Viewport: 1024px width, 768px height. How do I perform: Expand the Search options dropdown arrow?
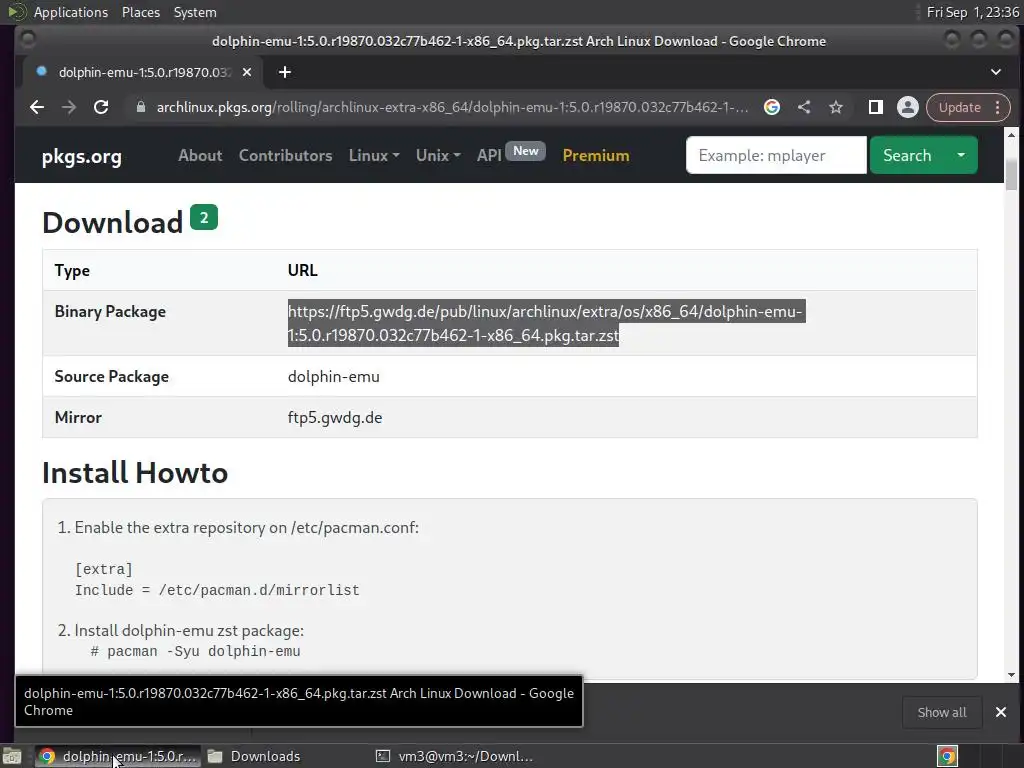(961, 155)
